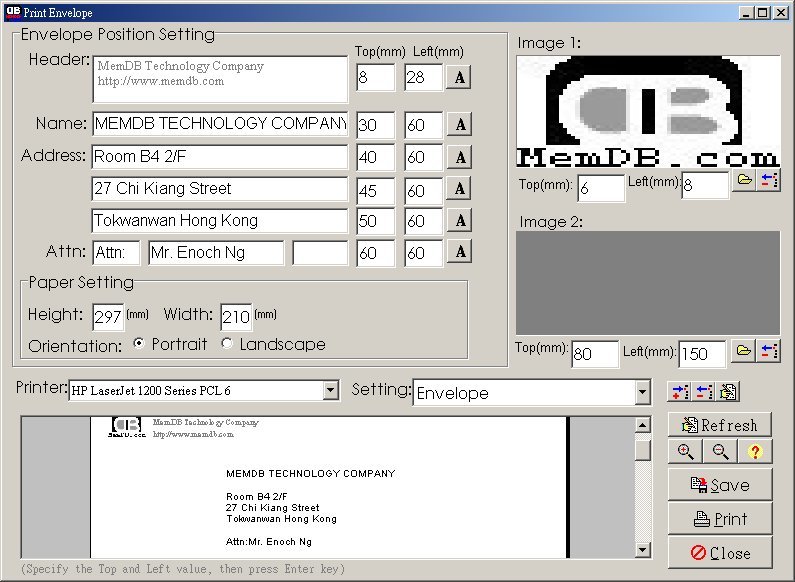
Task: Maximize the Print Envelope window
Action: pyautogui.click(x=763, y=13)
